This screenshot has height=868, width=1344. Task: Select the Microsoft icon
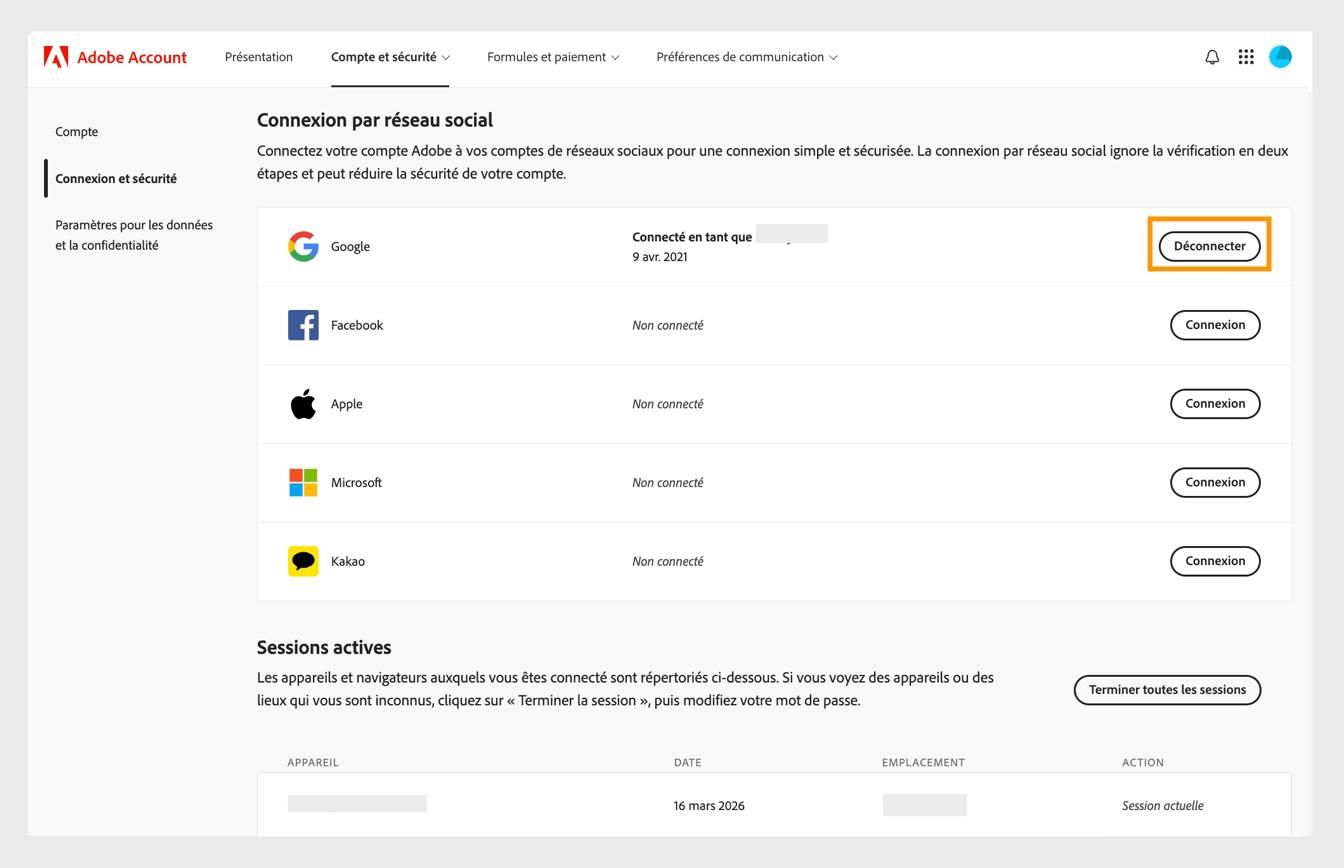coord(303,482)
